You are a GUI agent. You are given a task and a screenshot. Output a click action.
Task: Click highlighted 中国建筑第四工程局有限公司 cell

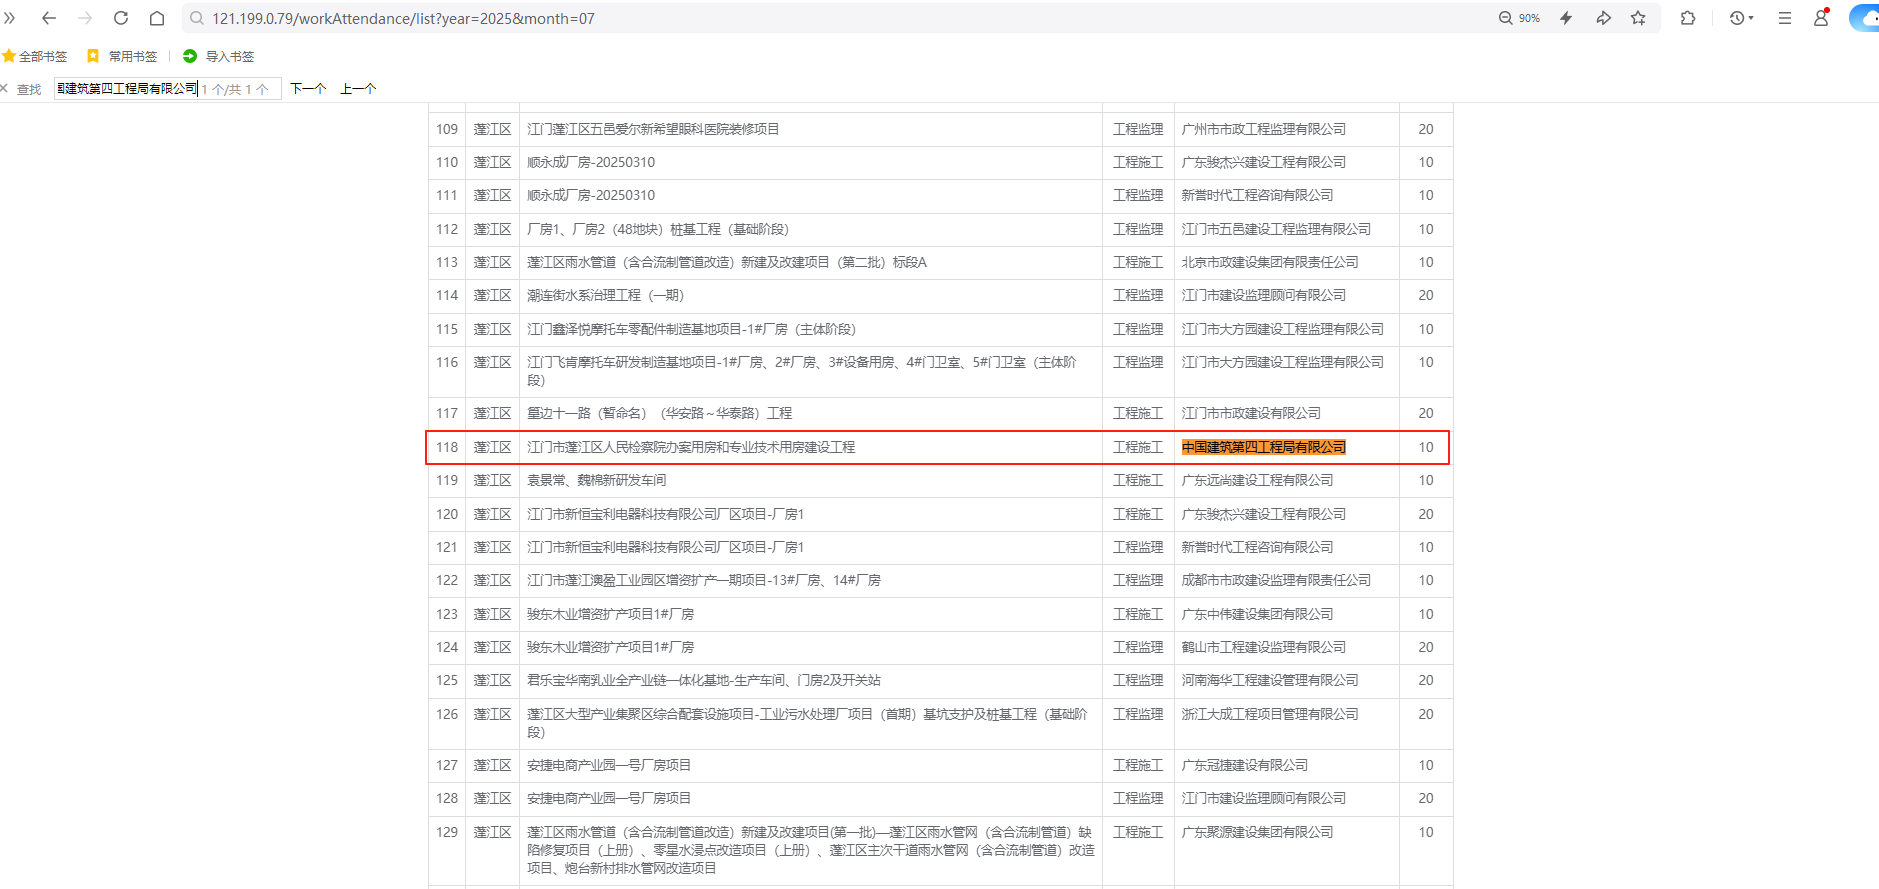pos(1264,447)
